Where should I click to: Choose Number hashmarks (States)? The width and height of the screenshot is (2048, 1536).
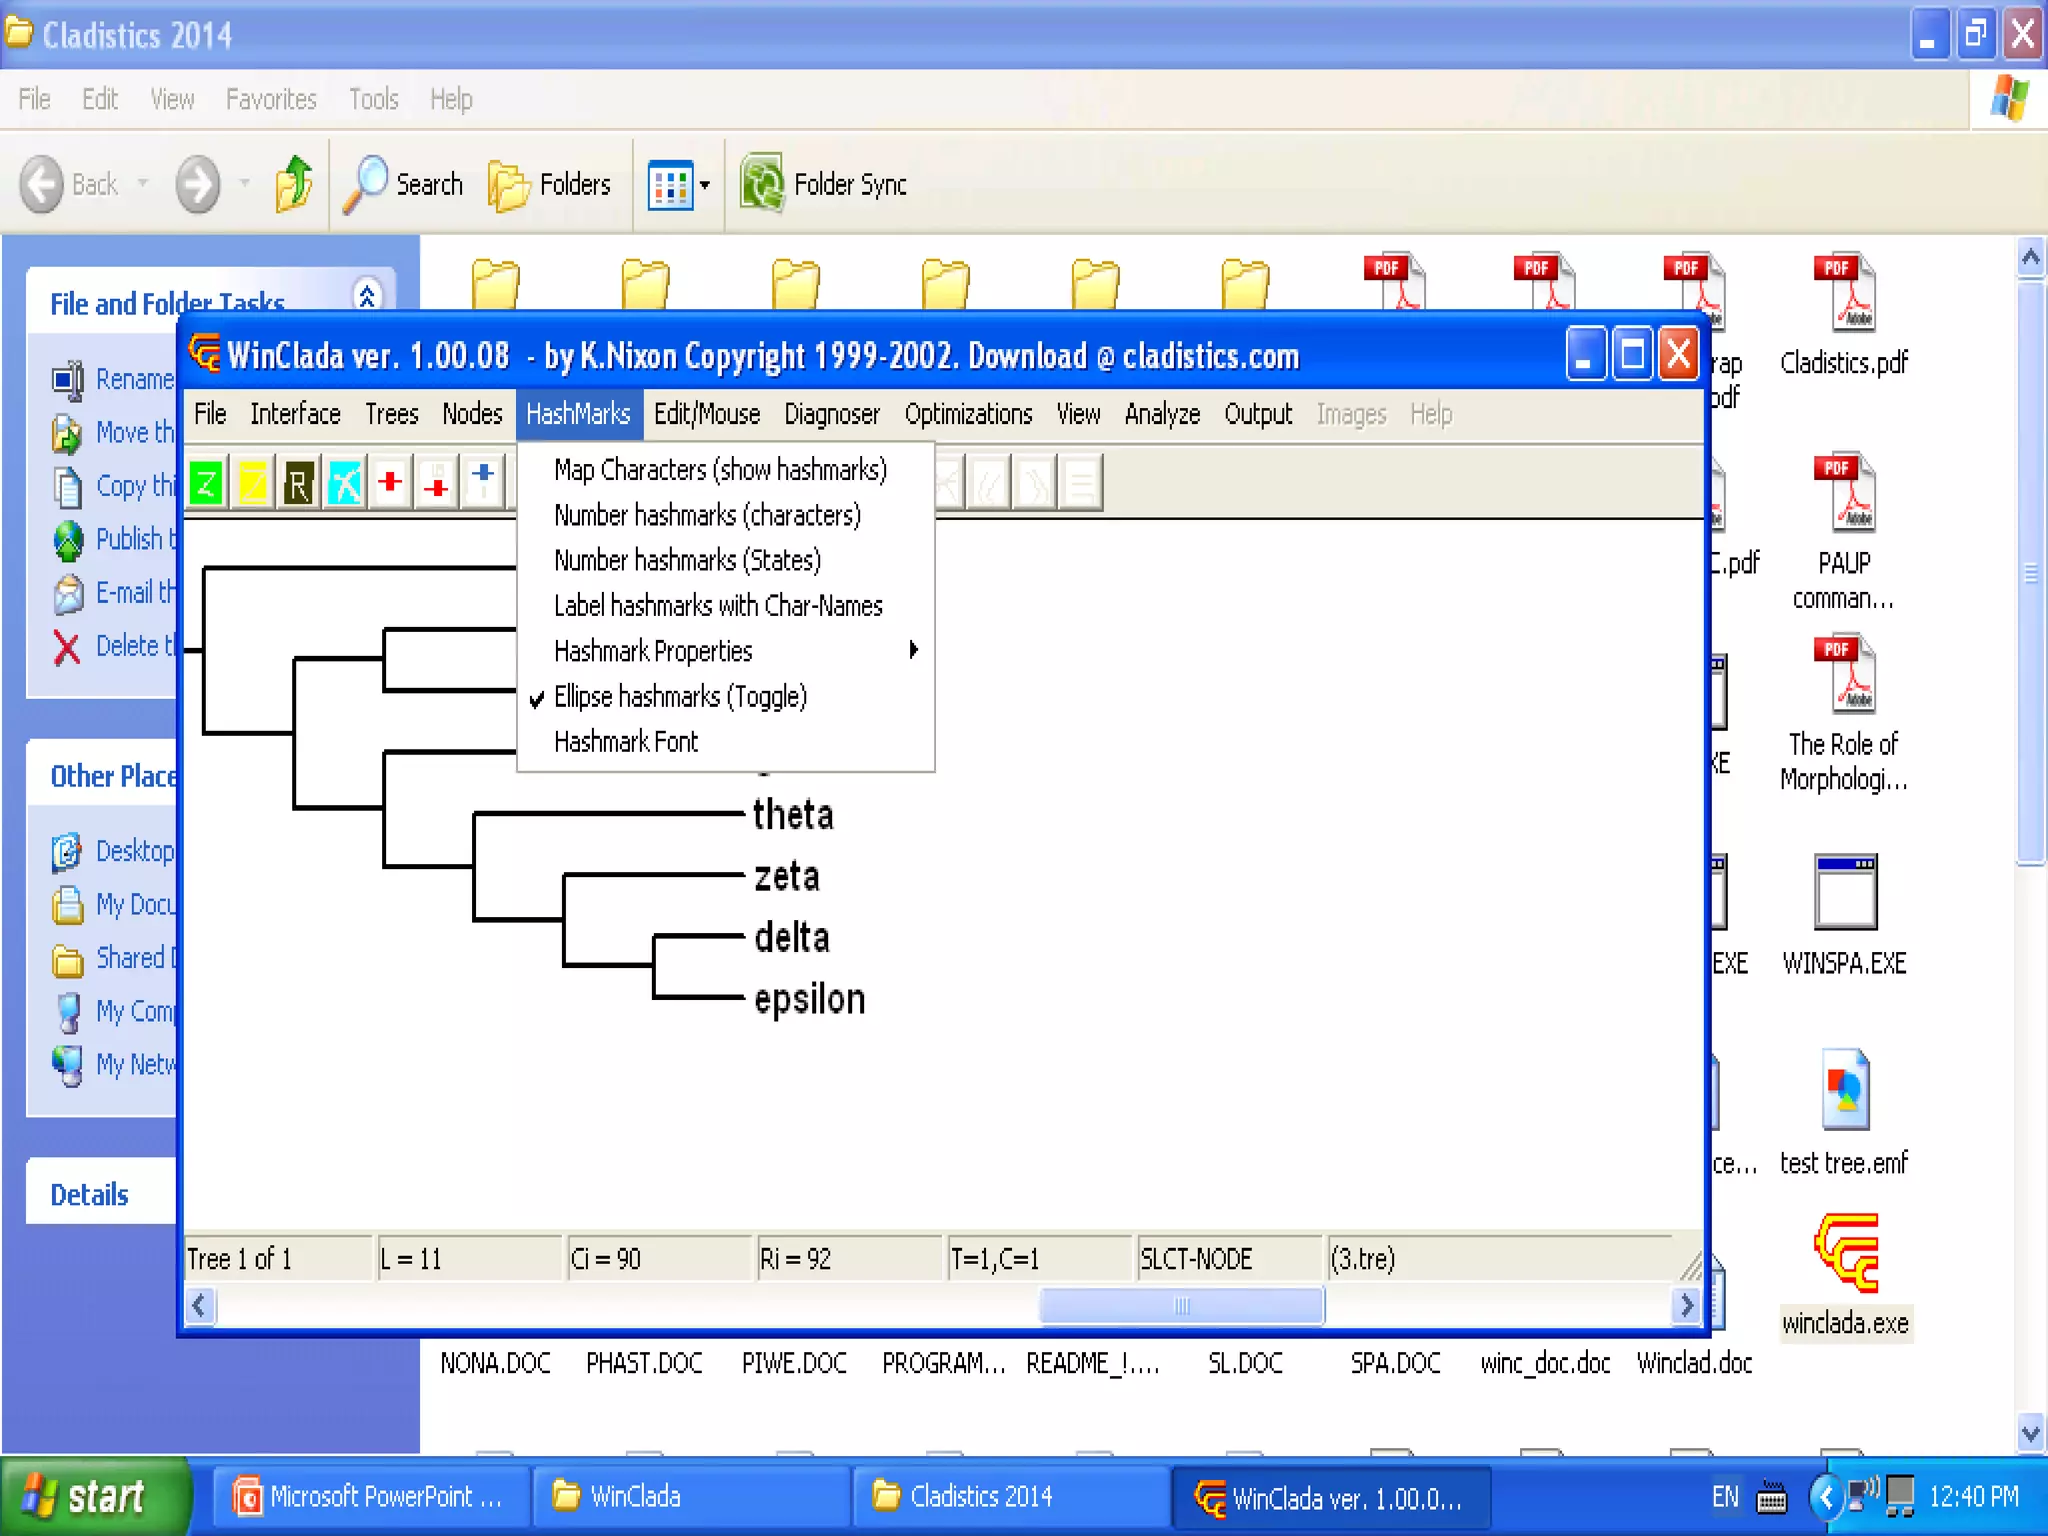pos(687,560)
